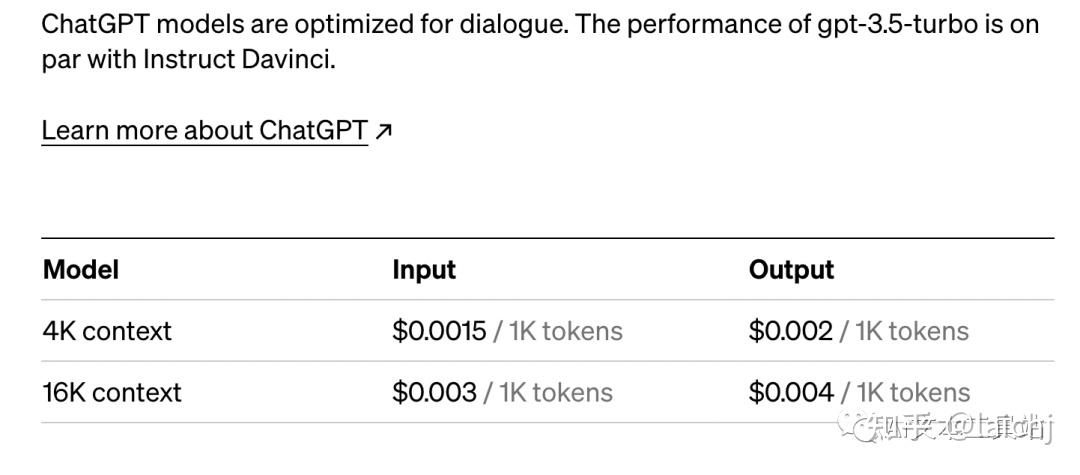Click the $0.004 output price
Screen dimensions: 1080x475
coord(791,392)
